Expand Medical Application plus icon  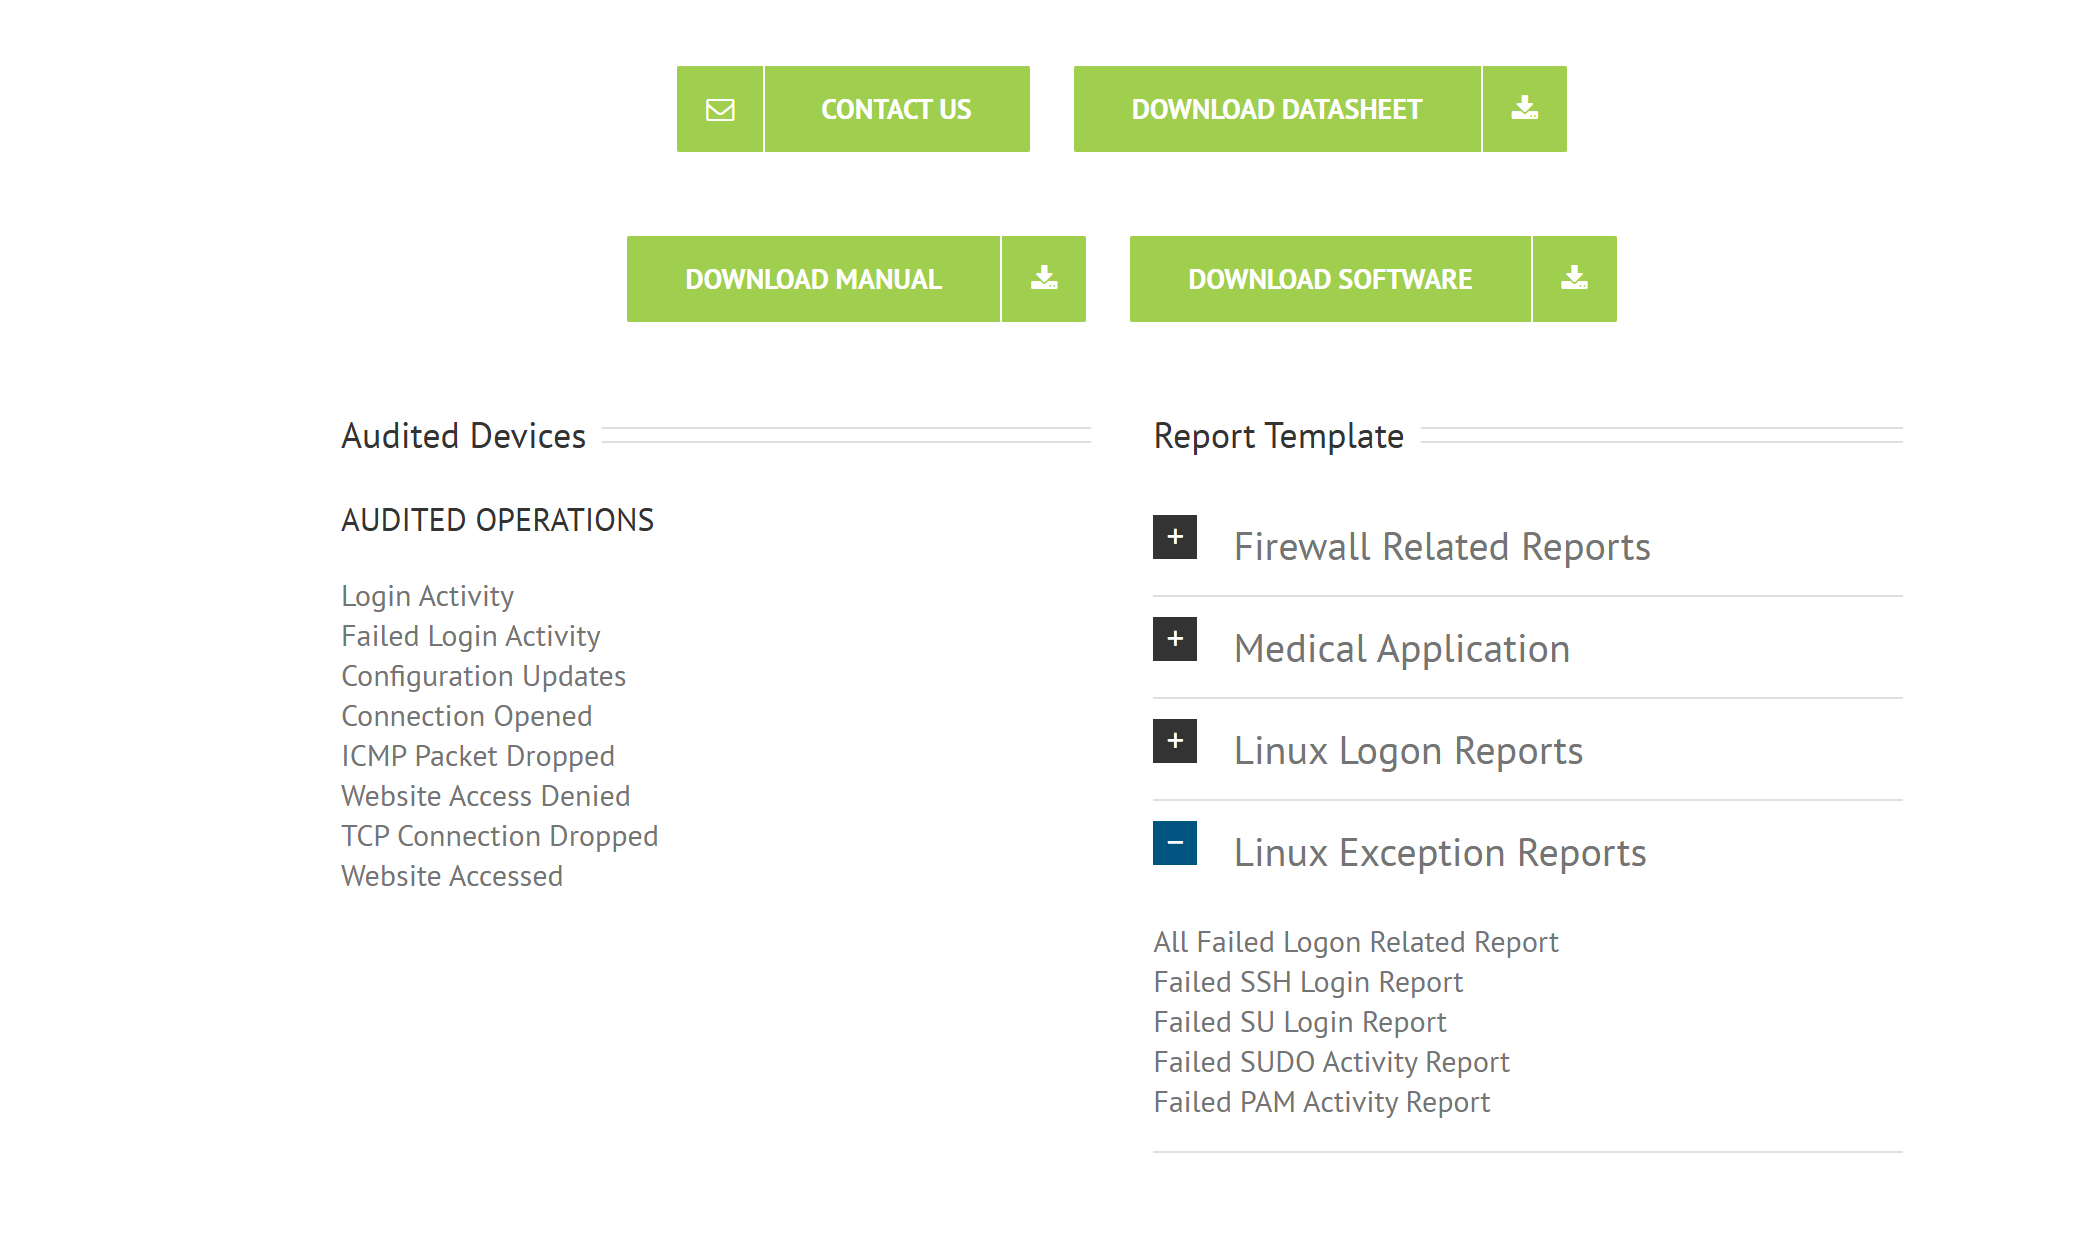[x=1175, y=639]
